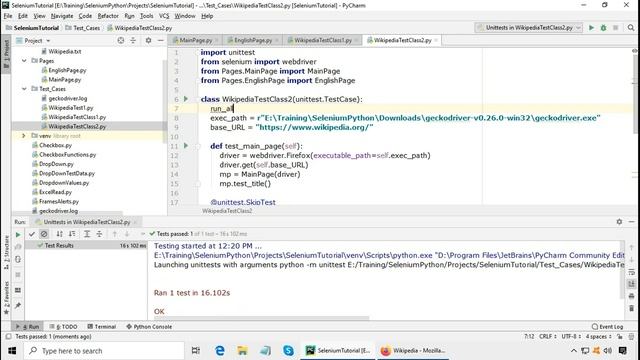640x360 pixels.
Task: Sort test results alphabetically
Action: click(60, 234)
